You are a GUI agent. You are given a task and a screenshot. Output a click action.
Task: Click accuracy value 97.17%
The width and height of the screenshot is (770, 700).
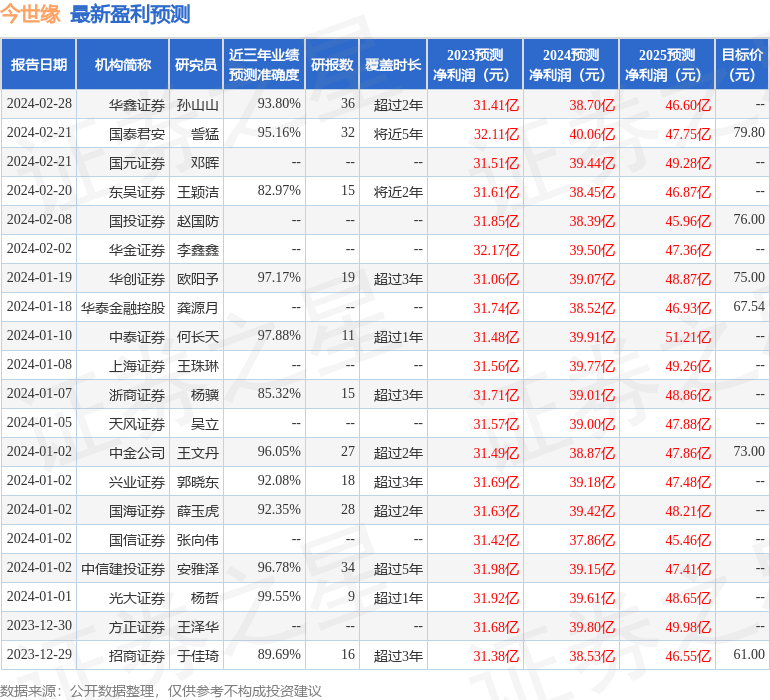pyautogui.click(x=279, y=278)
